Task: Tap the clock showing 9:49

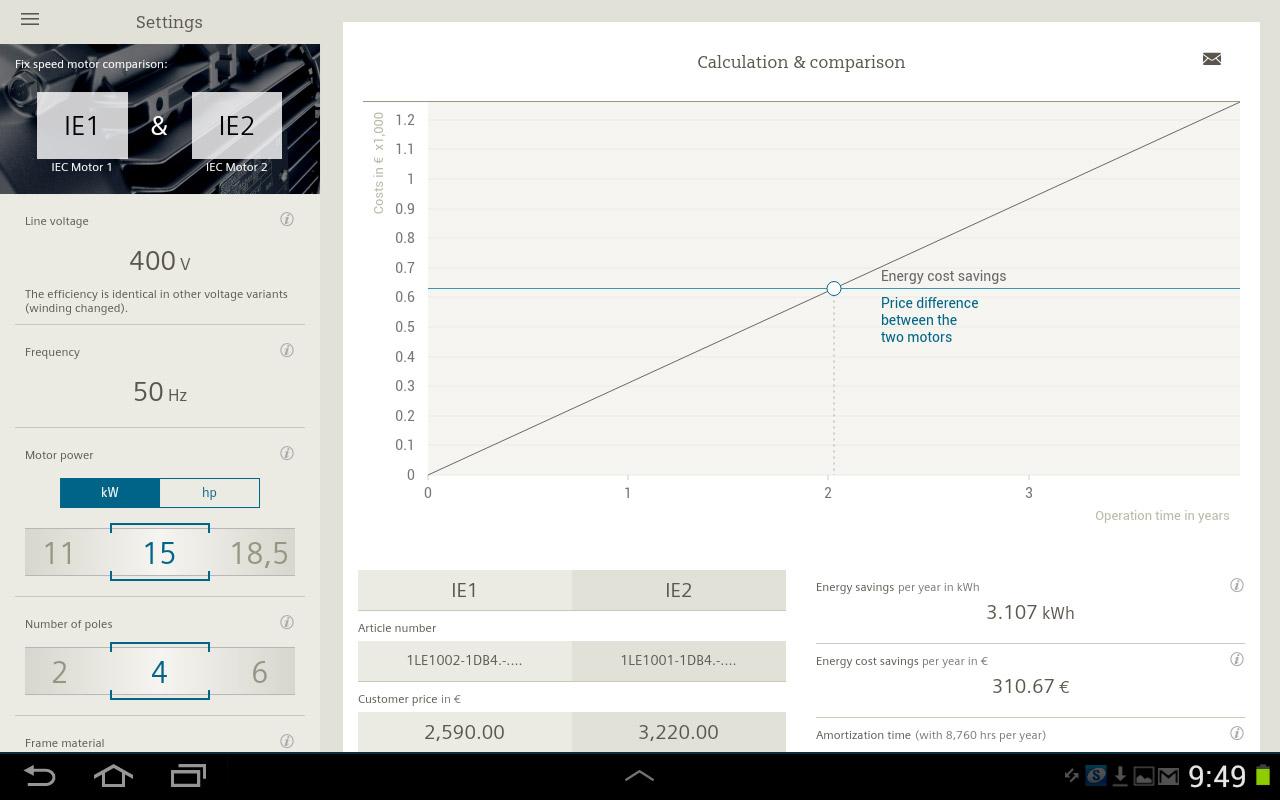Action: pyautogui.click(x=1217, y=776)
